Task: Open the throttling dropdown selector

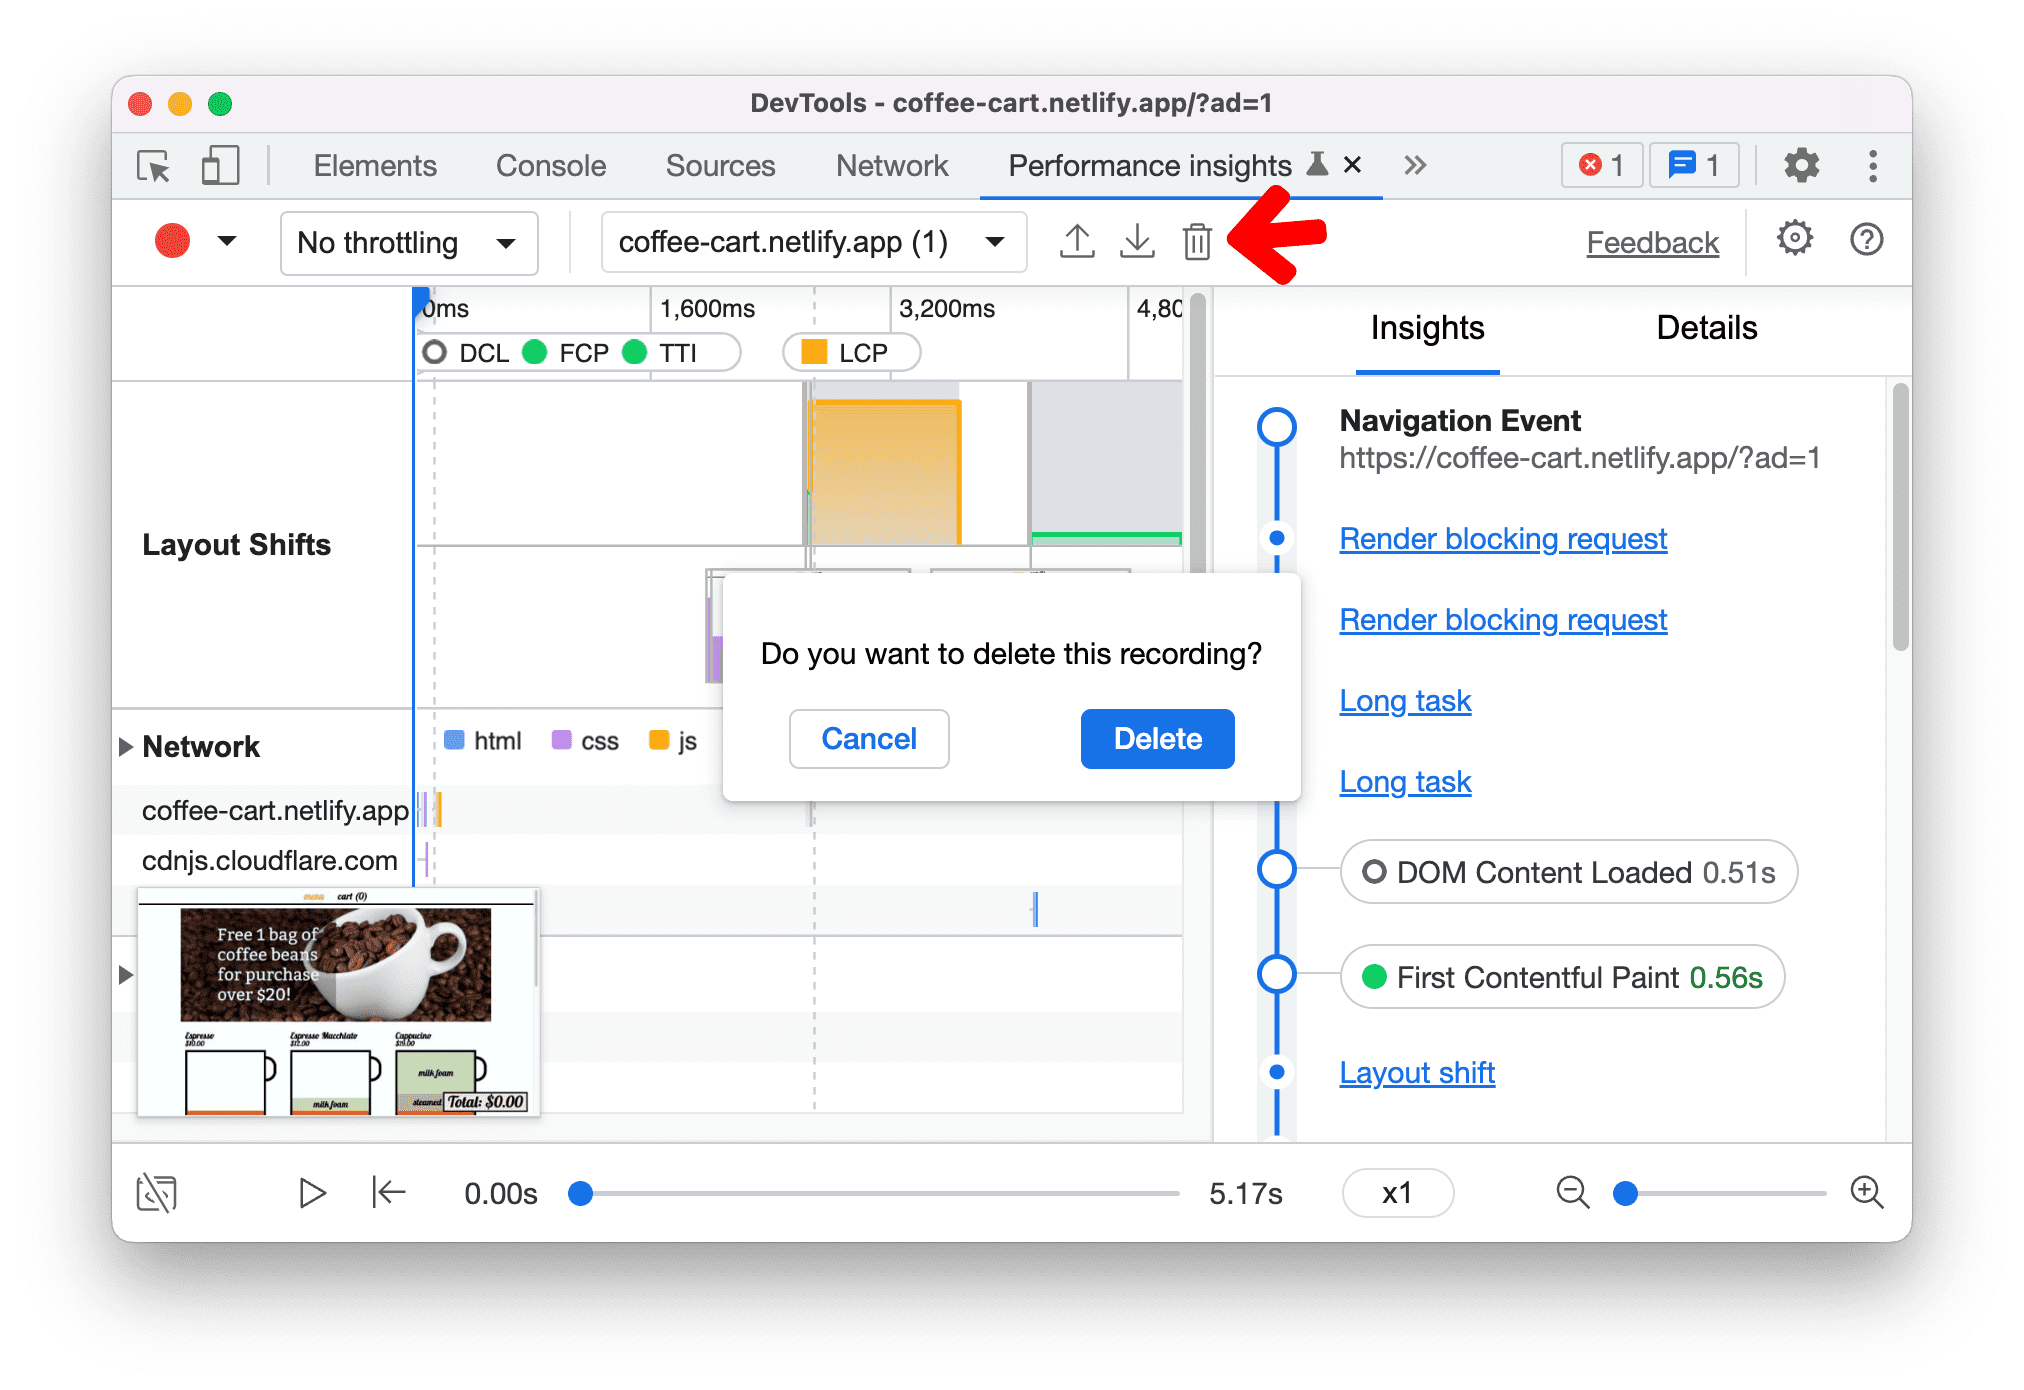Action: click(x=409, y=241)
